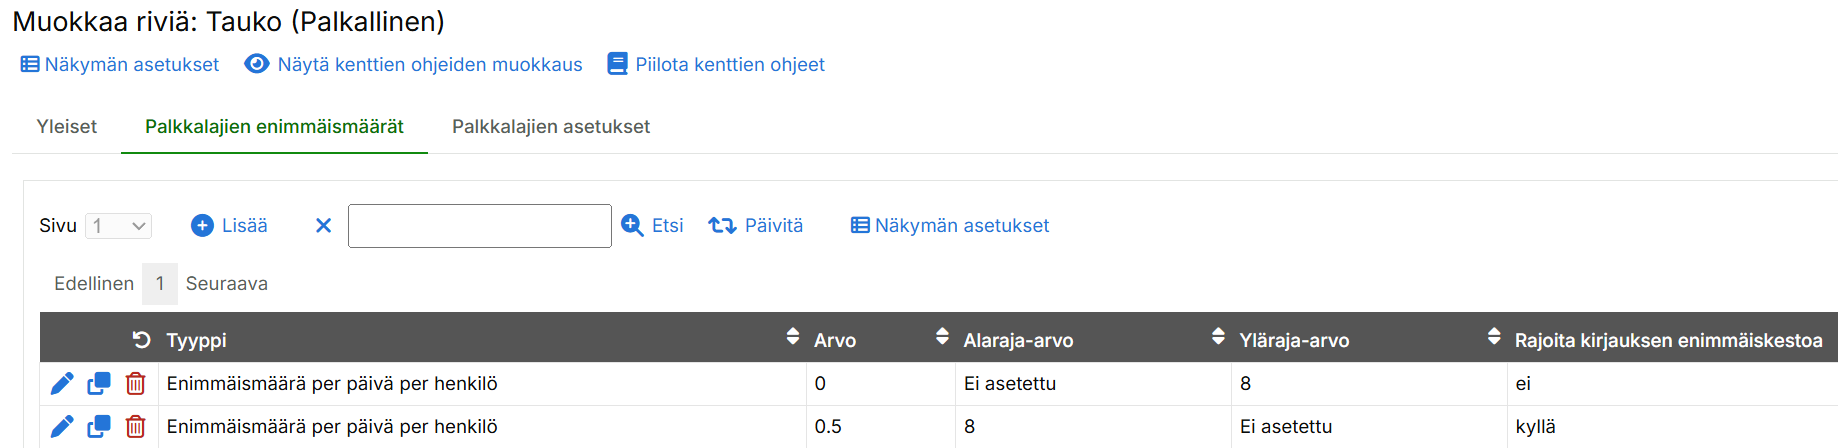The width and height of the screenshot is (1838, 448).
Task: Click the search text input field
Action: point(480,226)
